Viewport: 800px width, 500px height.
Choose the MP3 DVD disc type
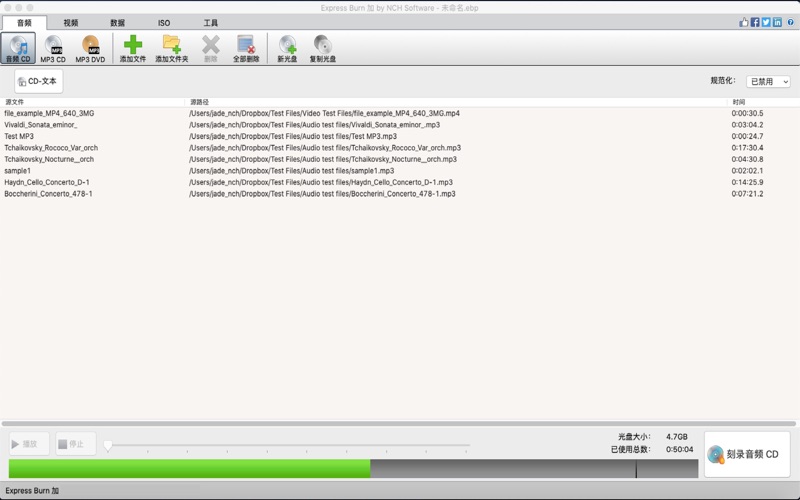90,47
